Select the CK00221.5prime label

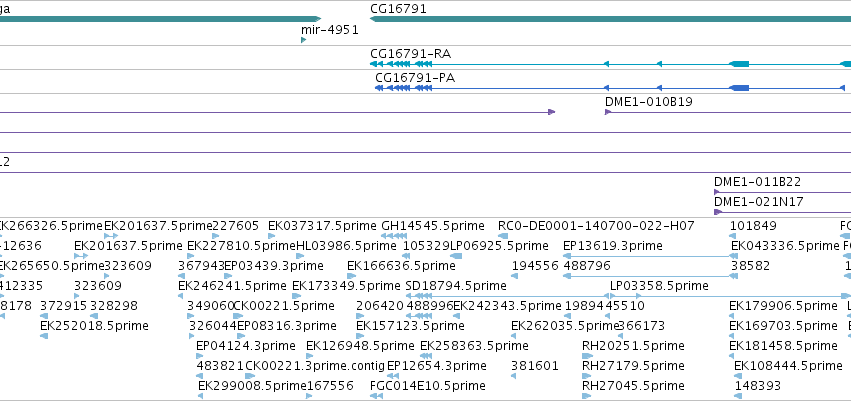click(284, 305)
